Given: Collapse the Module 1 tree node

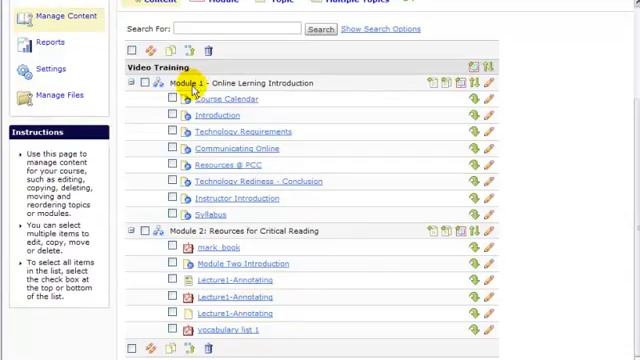Looking at the screenshot, I should [131, 82].
